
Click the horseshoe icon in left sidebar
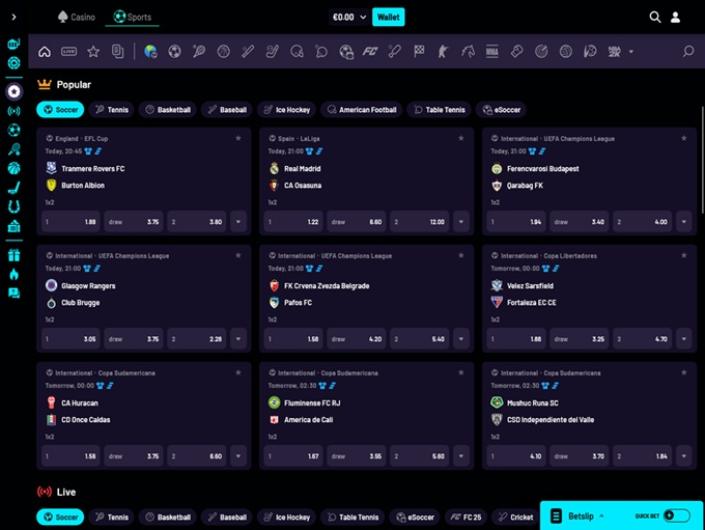click(14, 207)
